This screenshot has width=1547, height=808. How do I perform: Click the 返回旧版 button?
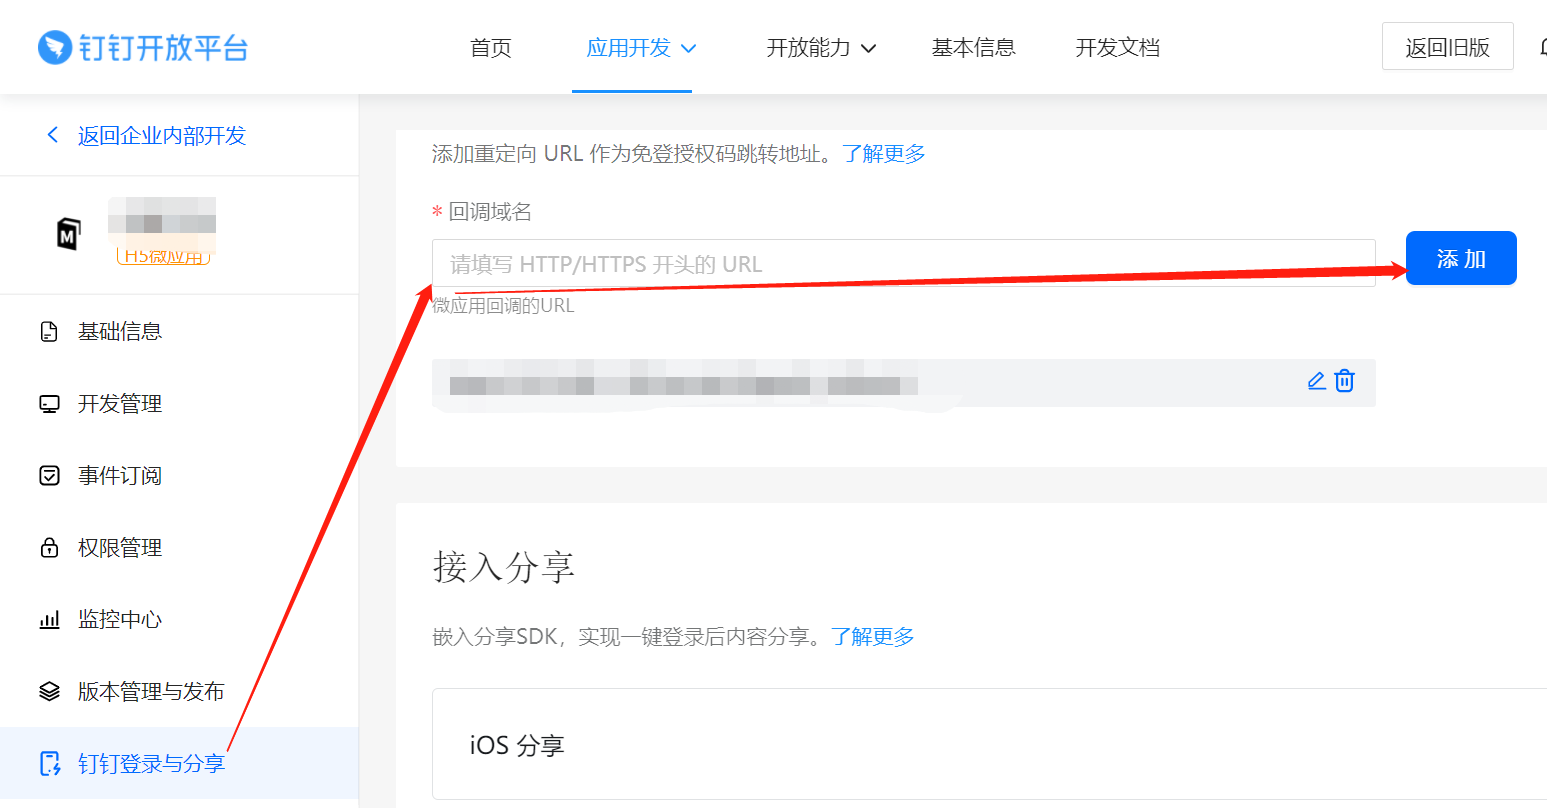coord(1447,47)
